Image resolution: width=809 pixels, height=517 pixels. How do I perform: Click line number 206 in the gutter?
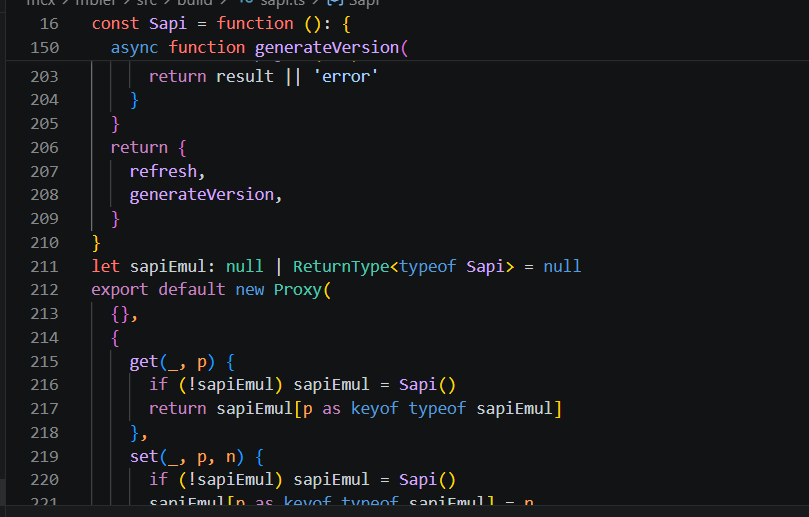44,148
